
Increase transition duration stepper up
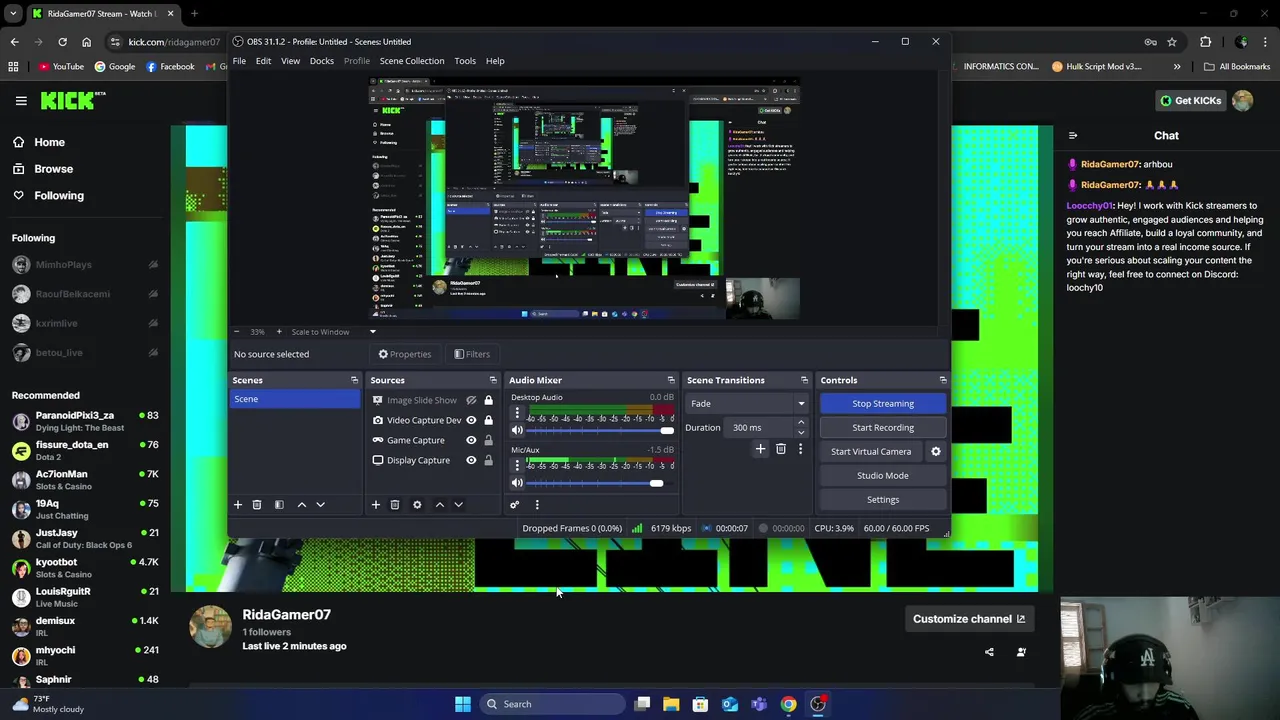click(x=800, y=423)
